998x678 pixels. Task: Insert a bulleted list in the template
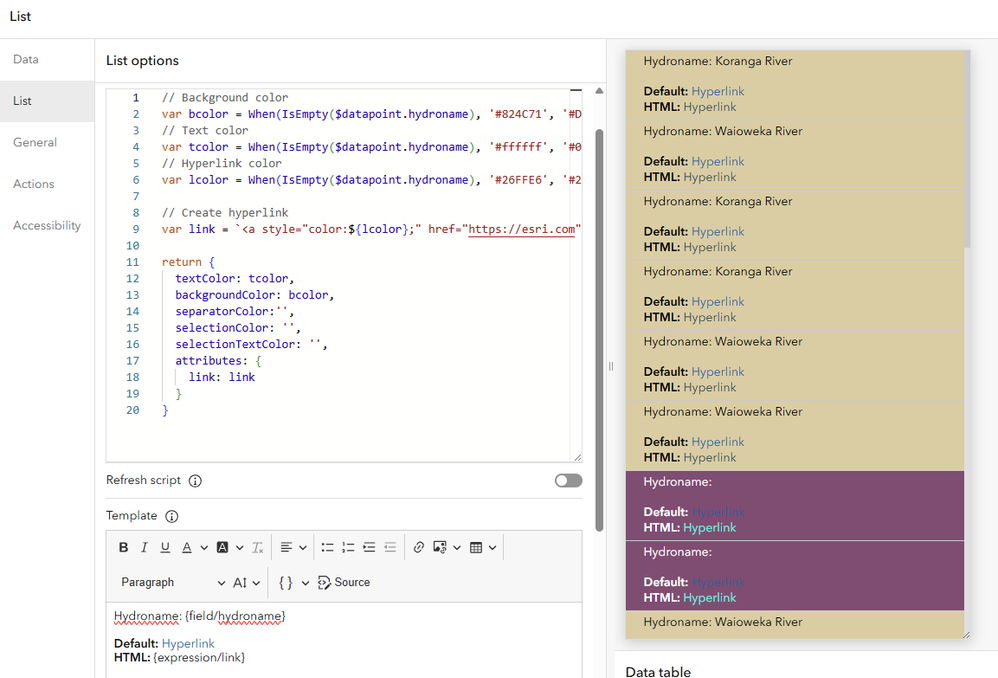click(x=327, y=547)
